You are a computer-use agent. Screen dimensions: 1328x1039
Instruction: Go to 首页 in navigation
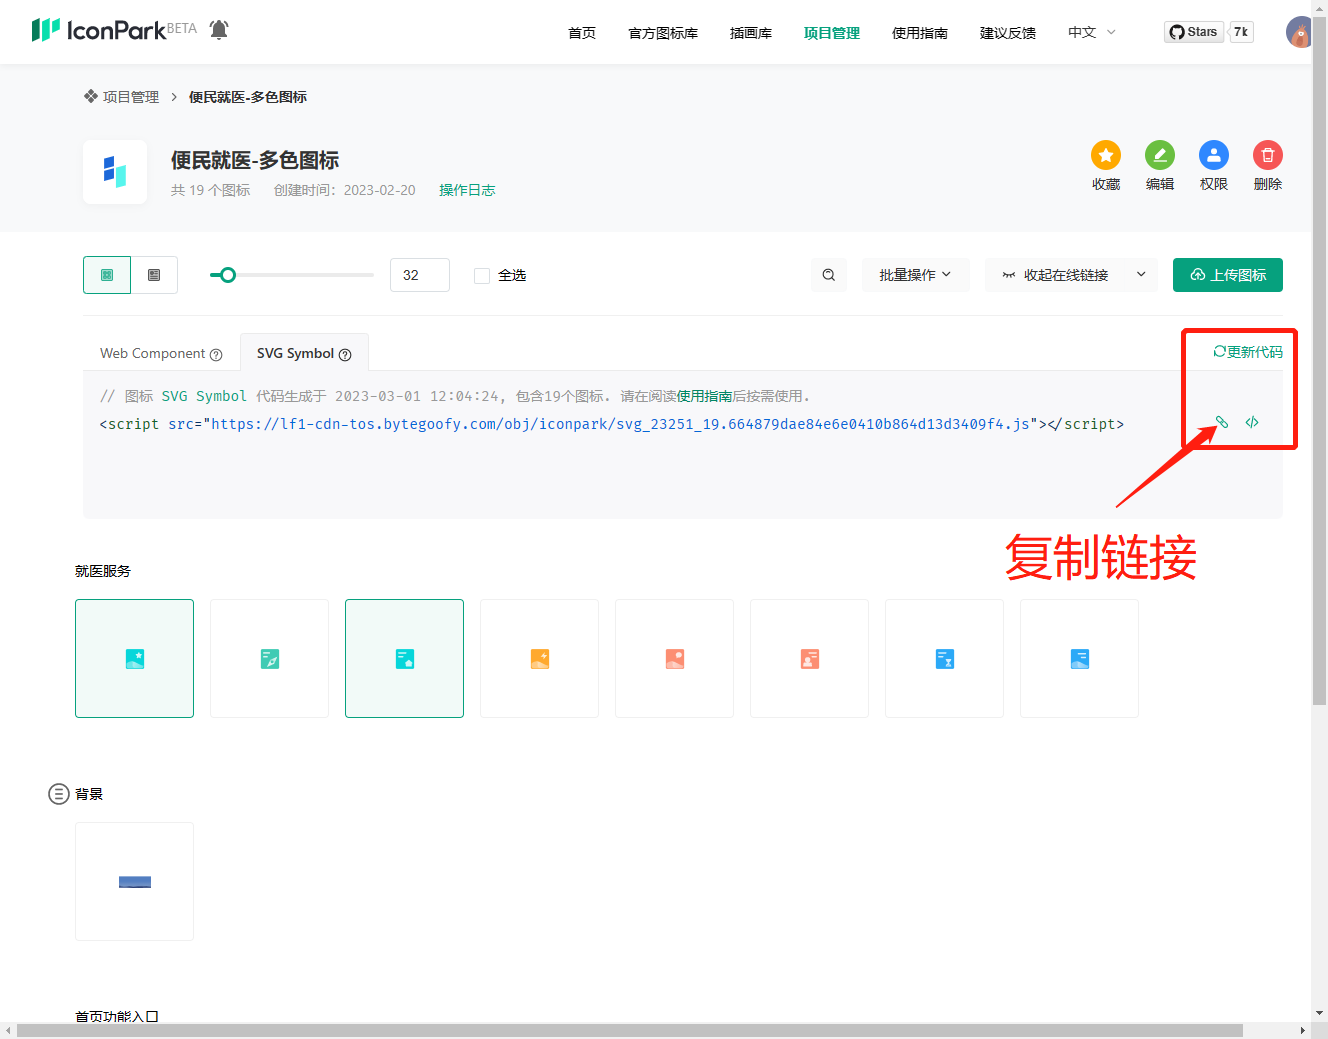pos(582,33)
